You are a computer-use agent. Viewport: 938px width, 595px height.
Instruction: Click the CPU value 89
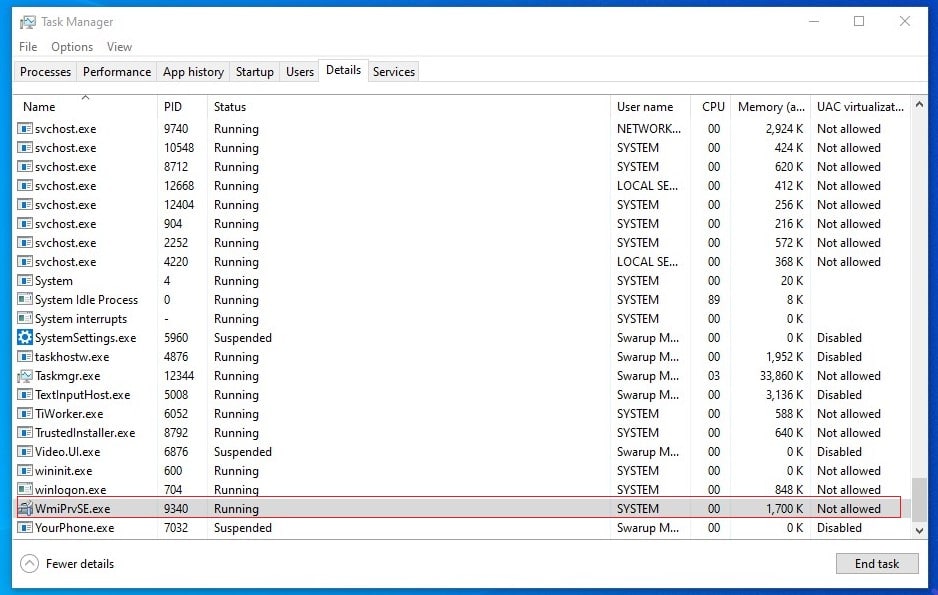point(714,300)
